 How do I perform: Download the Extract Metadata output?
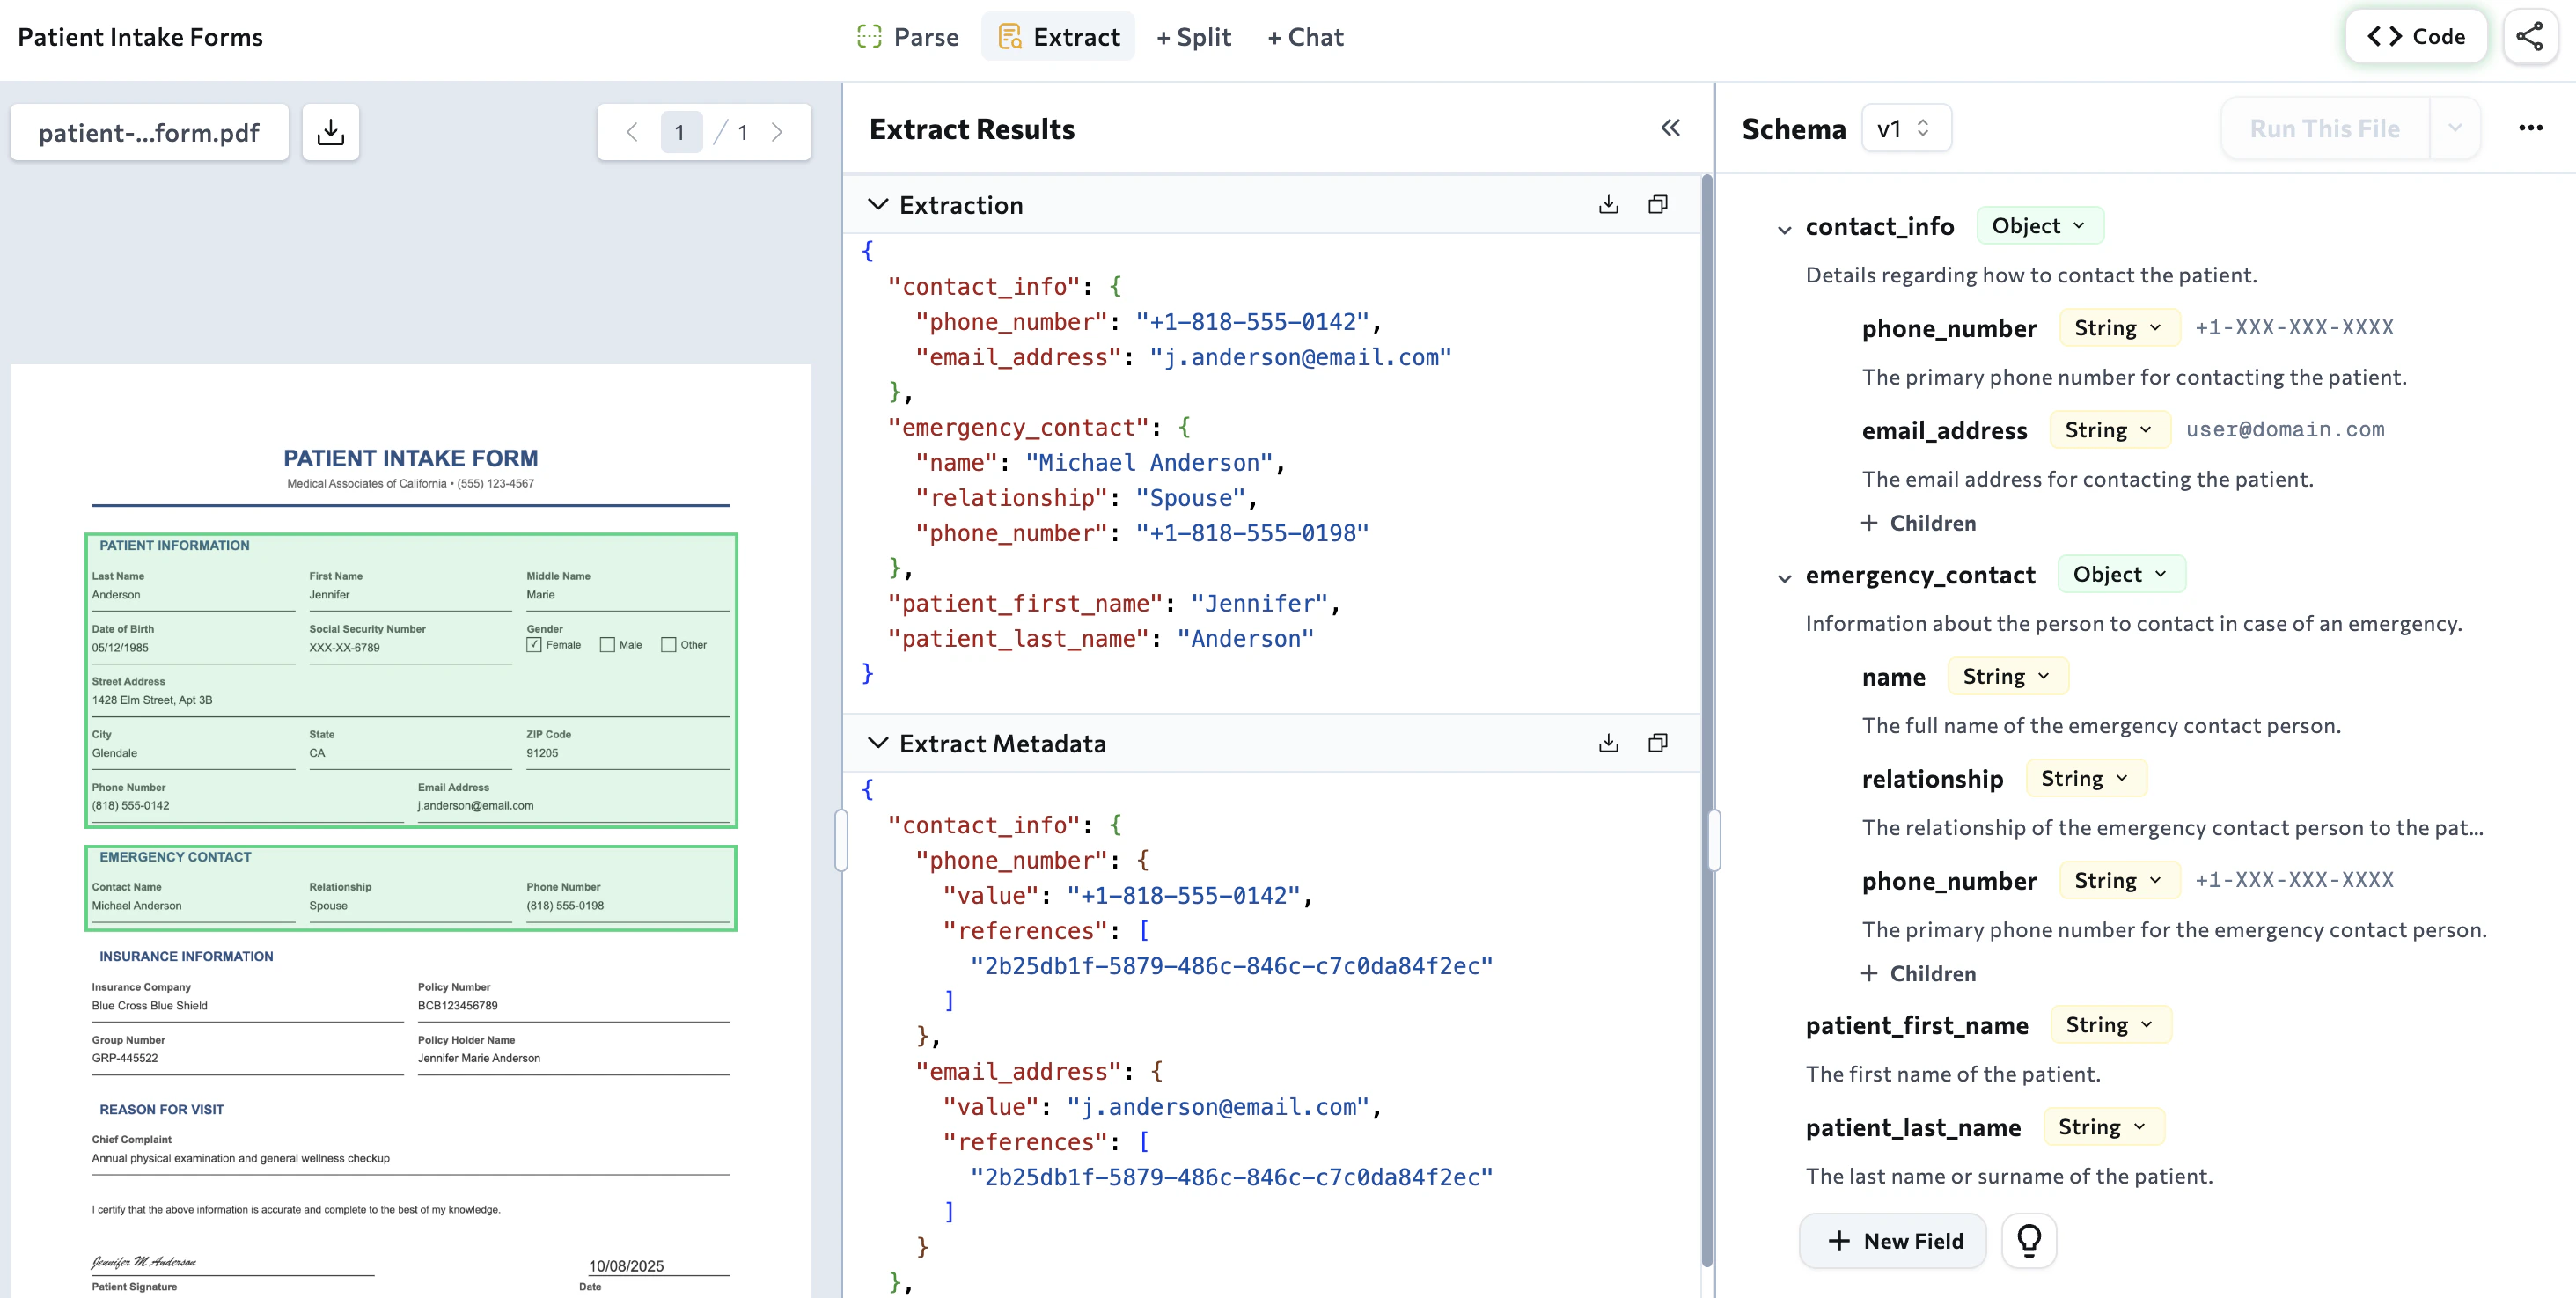1608,742
